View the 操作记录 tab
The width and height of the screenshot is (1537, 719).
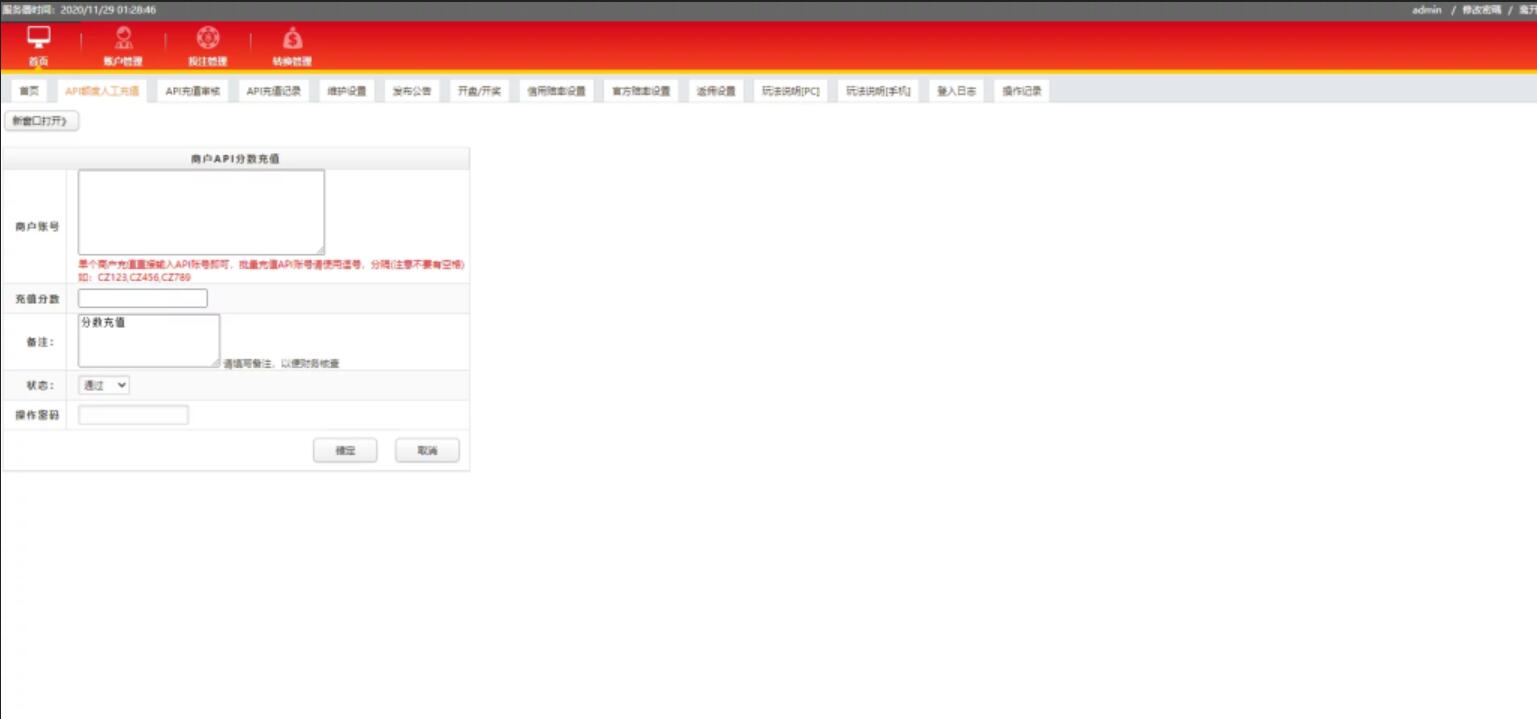click(1022, 91)
